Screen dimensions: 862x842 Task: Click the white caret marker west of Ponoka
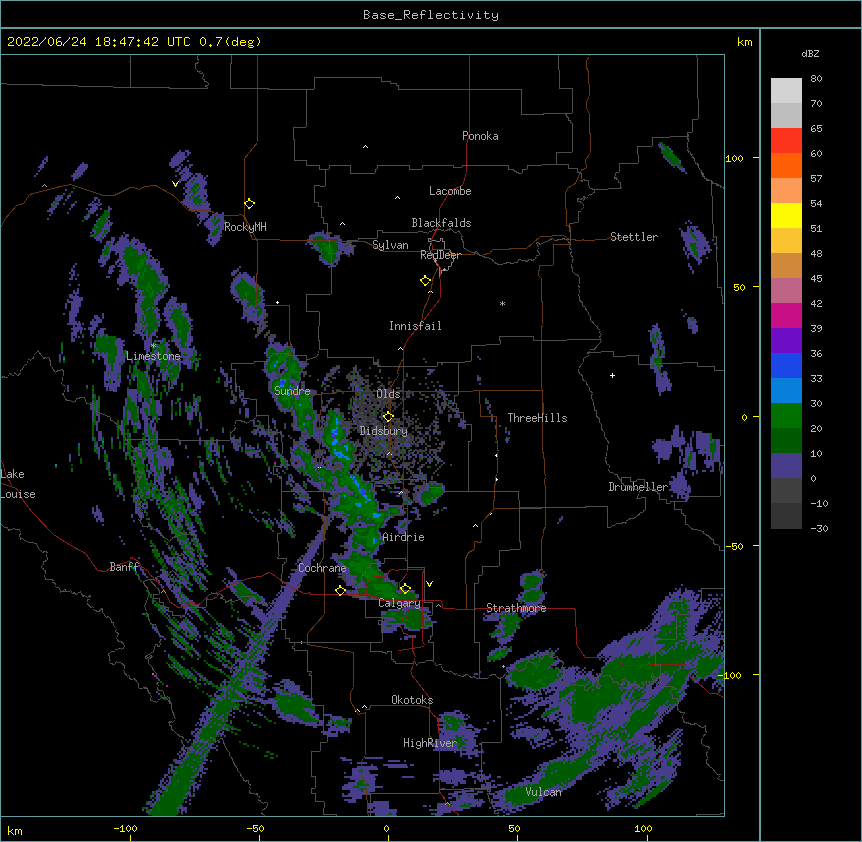(x=366, y=147)
